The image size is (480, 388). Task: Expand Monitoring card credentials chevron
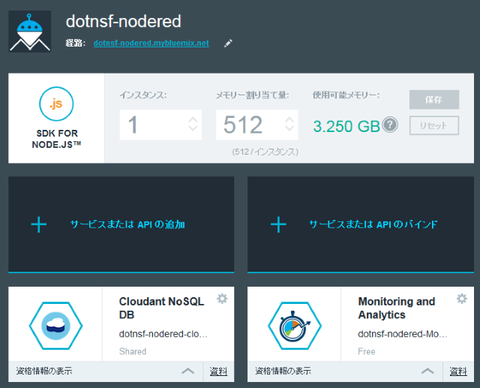coord(428,371)
